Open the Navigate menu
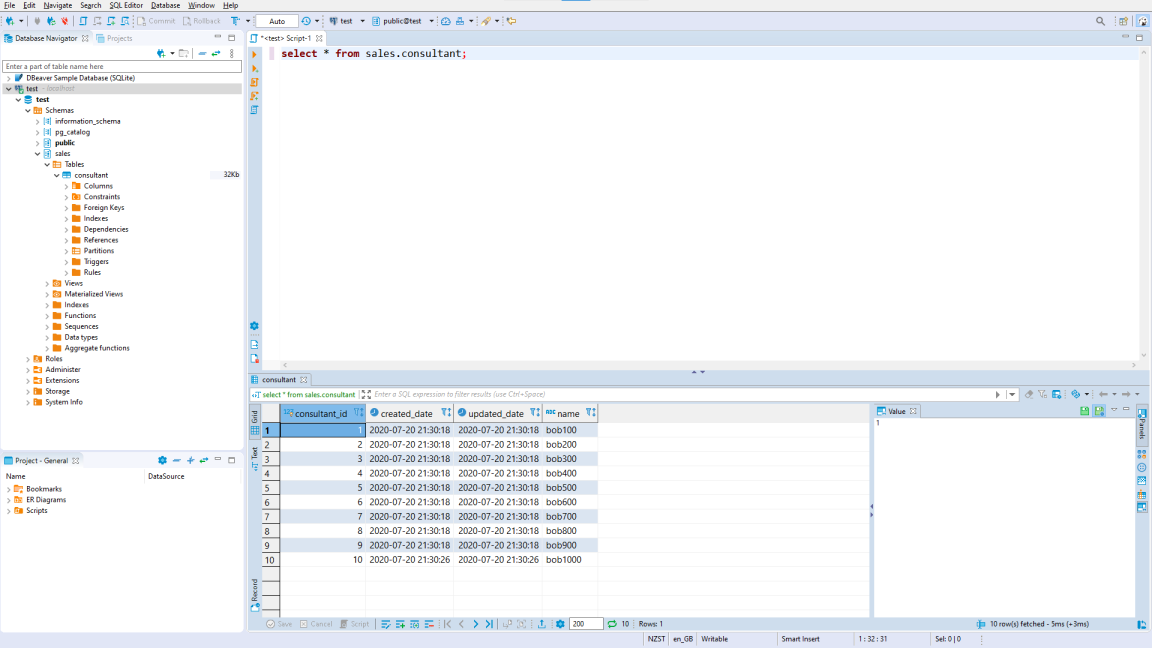The height and width of the screenshot is (648, 1152). point(57,5)
